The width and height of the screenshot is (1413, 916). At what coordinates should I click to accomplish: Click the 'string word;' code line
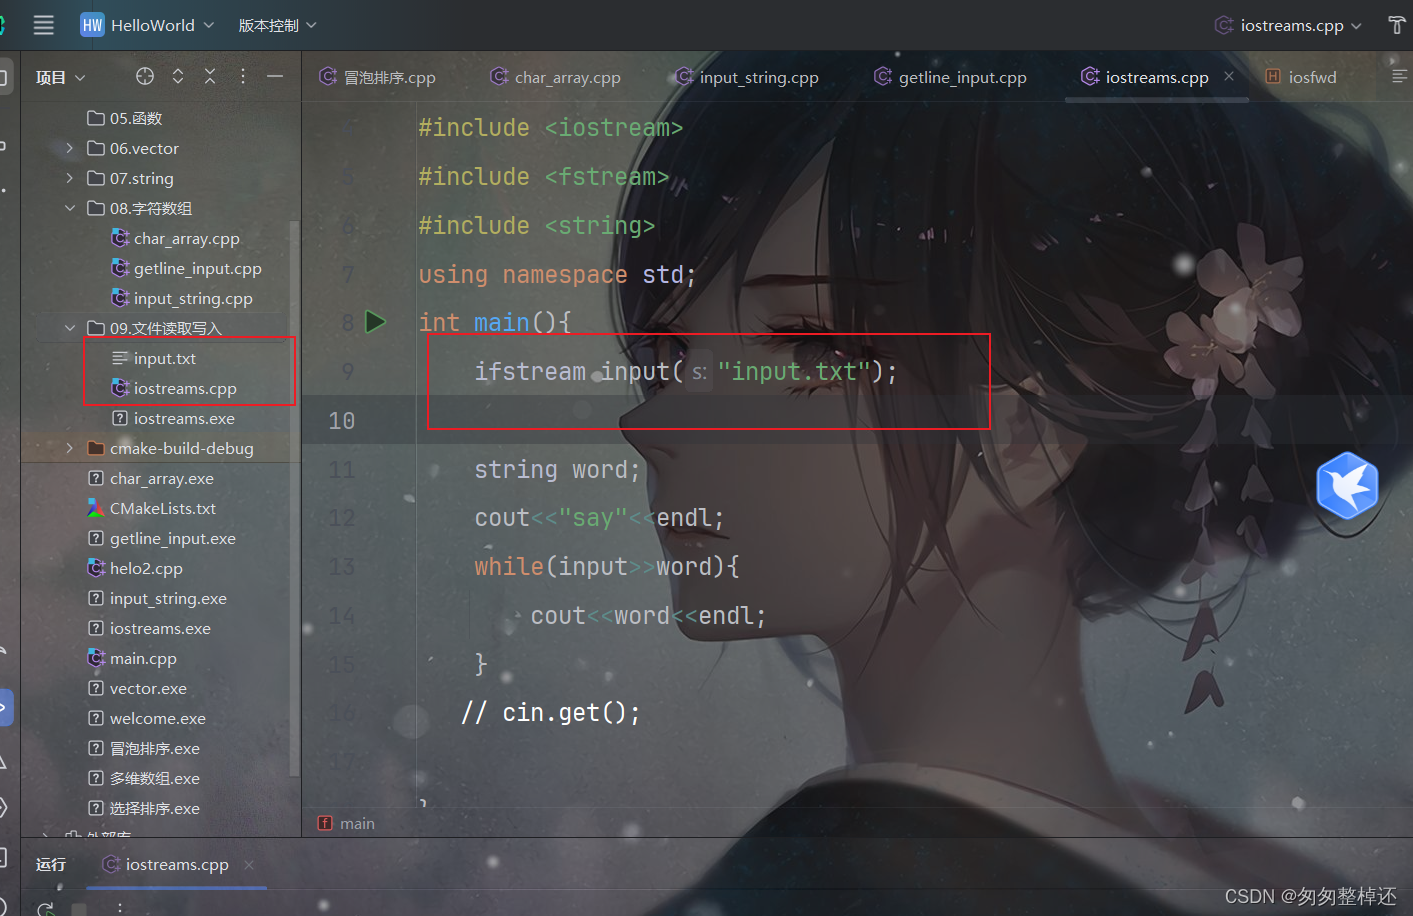click(x=557, y=469)
